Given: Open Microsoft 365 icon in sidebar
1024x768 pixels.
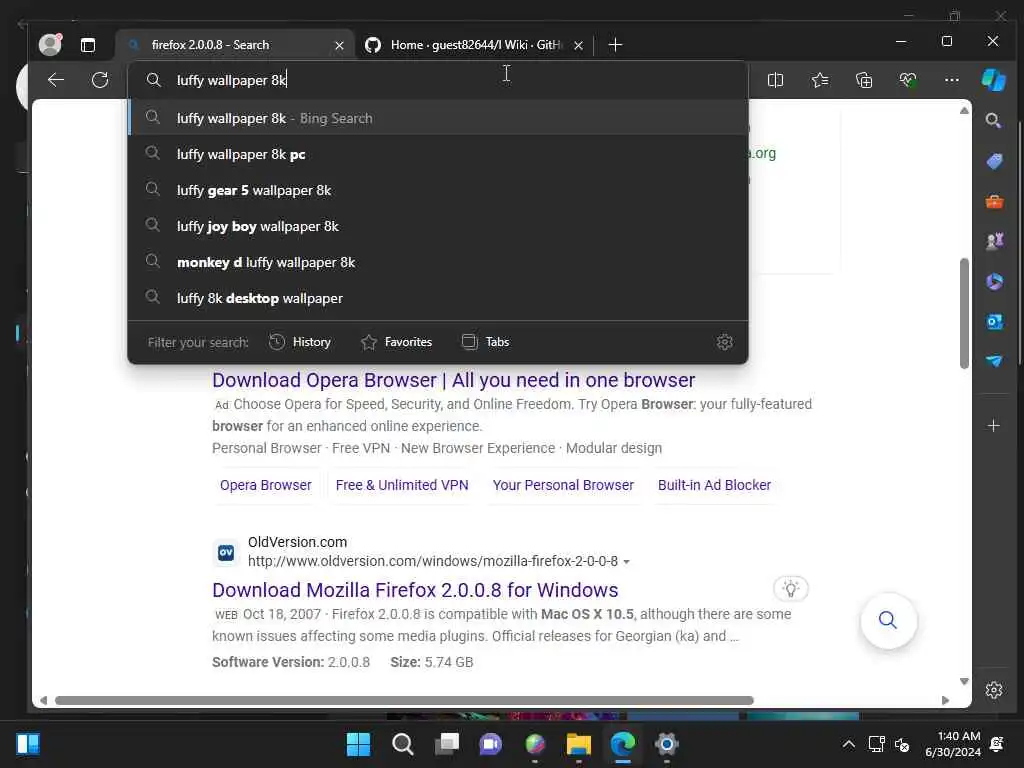Looking at the screenshot, I should (994, 281).
